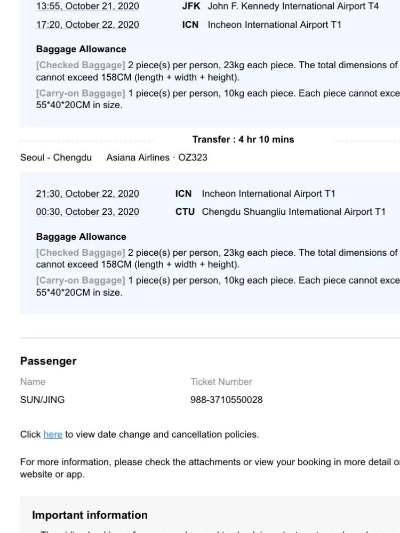Screen dimensions: 400x533
Task: Click the Important information heading
Action: [90, 515]
